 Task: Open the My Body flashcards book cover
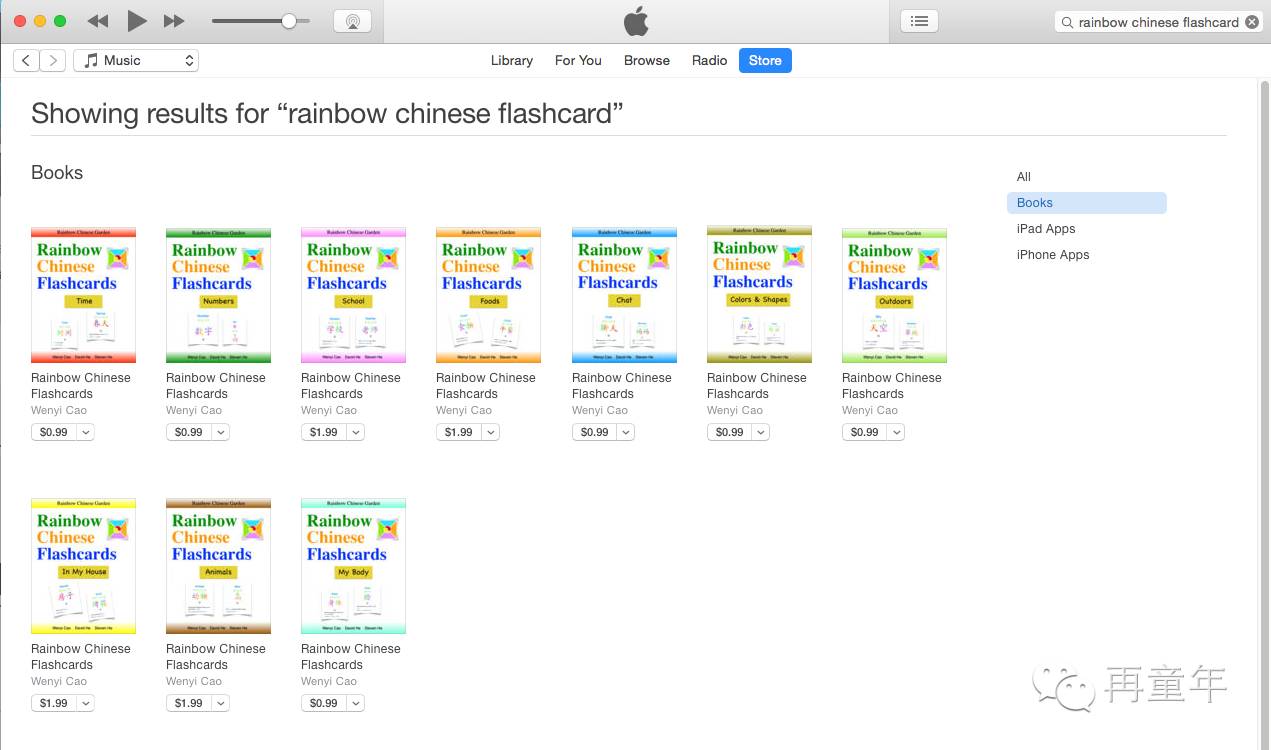[354, 566]
